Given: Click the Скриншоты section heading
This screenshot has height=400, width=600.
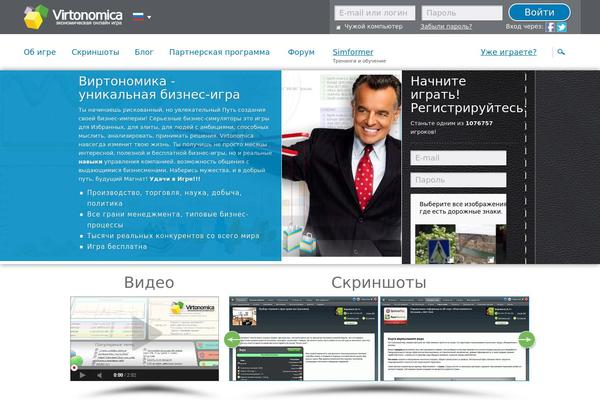Looking at the screenshot, I should click(x=379, y=283).
